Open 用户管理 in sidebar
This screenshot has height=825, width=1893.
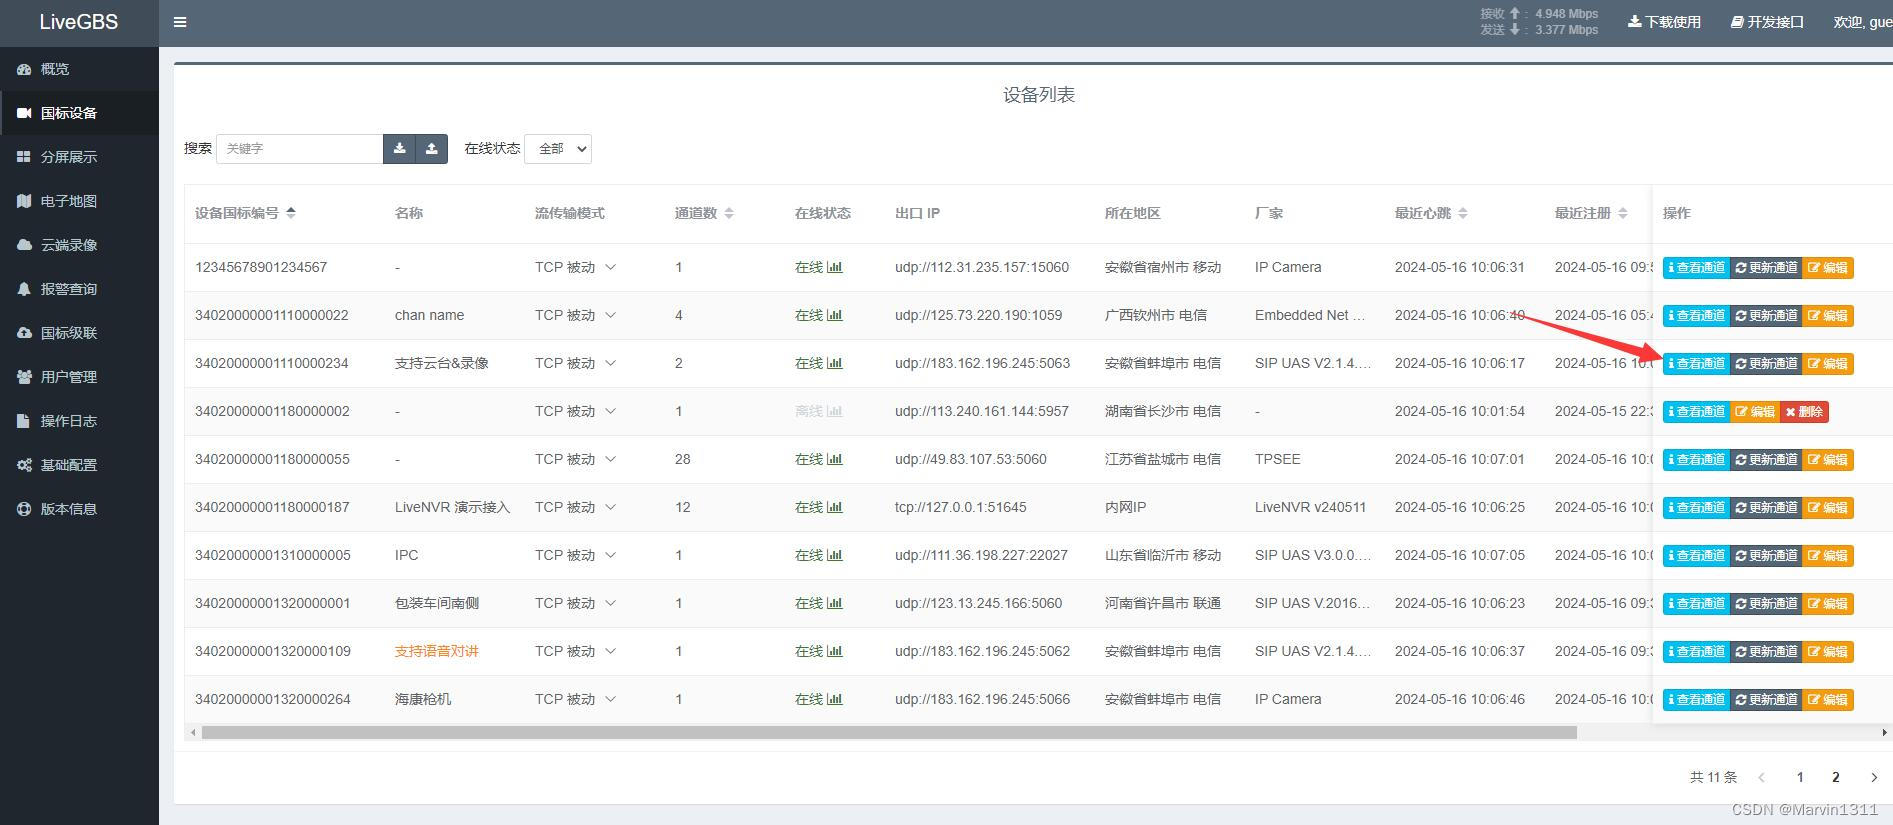click(79, 377)
